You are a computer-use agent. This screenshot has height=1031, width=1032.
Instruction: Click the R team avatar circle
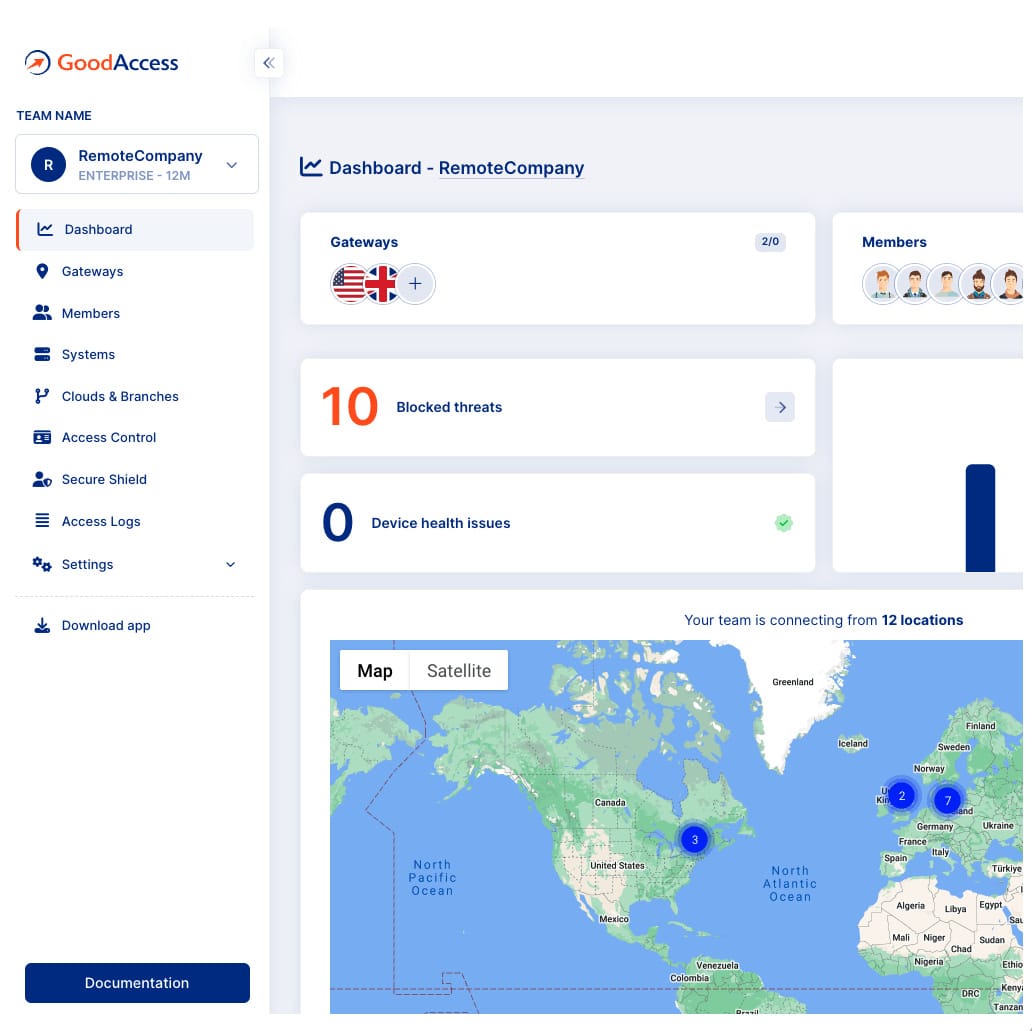point(48,165)
